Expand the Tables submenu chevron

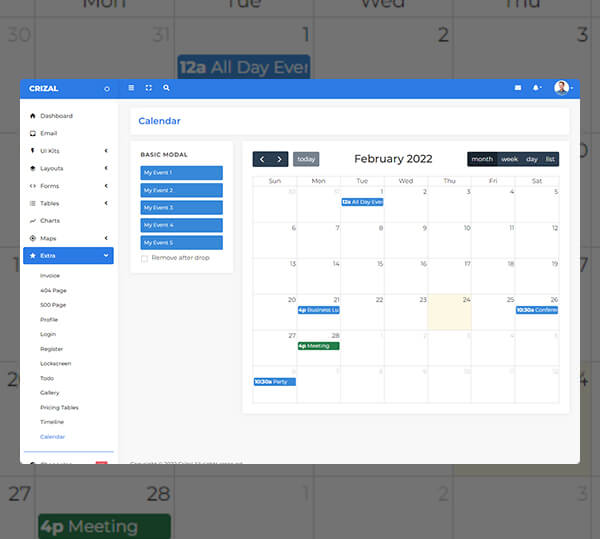(x=106, y=203)
